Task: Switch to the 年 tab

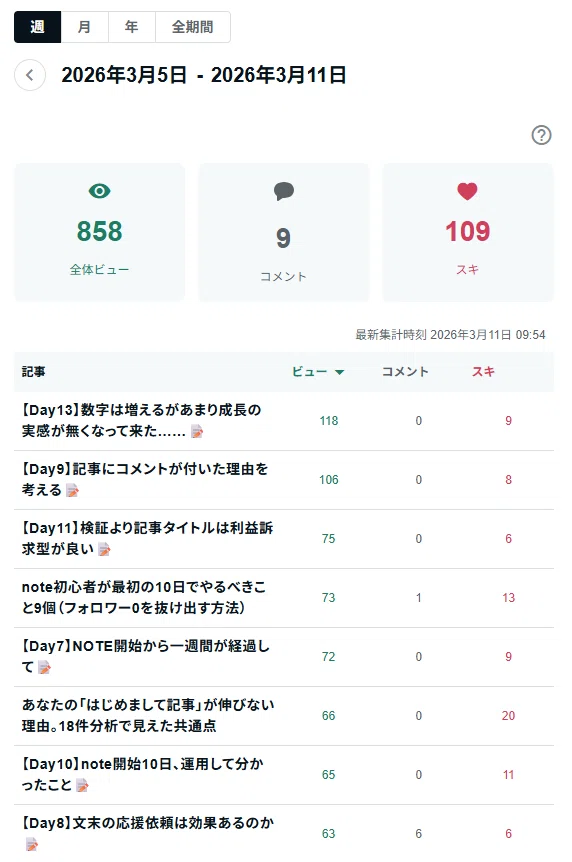Action: (x=131, y=27)
